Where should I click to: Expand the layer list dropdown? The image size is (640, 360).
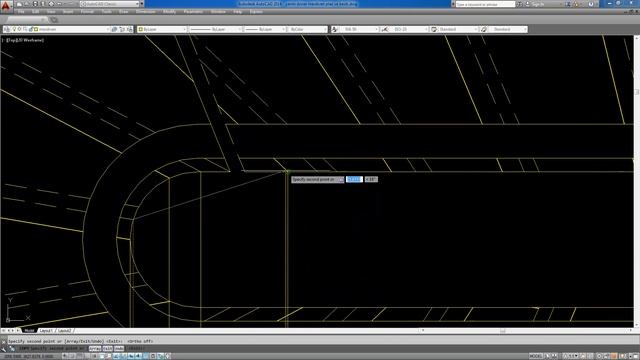(x=108, y=29)
